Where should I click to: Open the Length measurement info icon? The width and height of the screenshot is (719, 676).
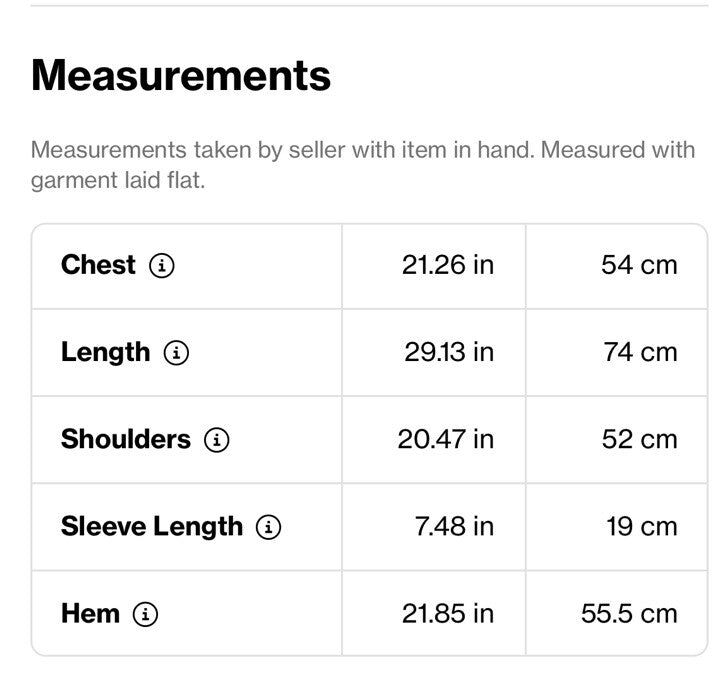coord(176,353)
